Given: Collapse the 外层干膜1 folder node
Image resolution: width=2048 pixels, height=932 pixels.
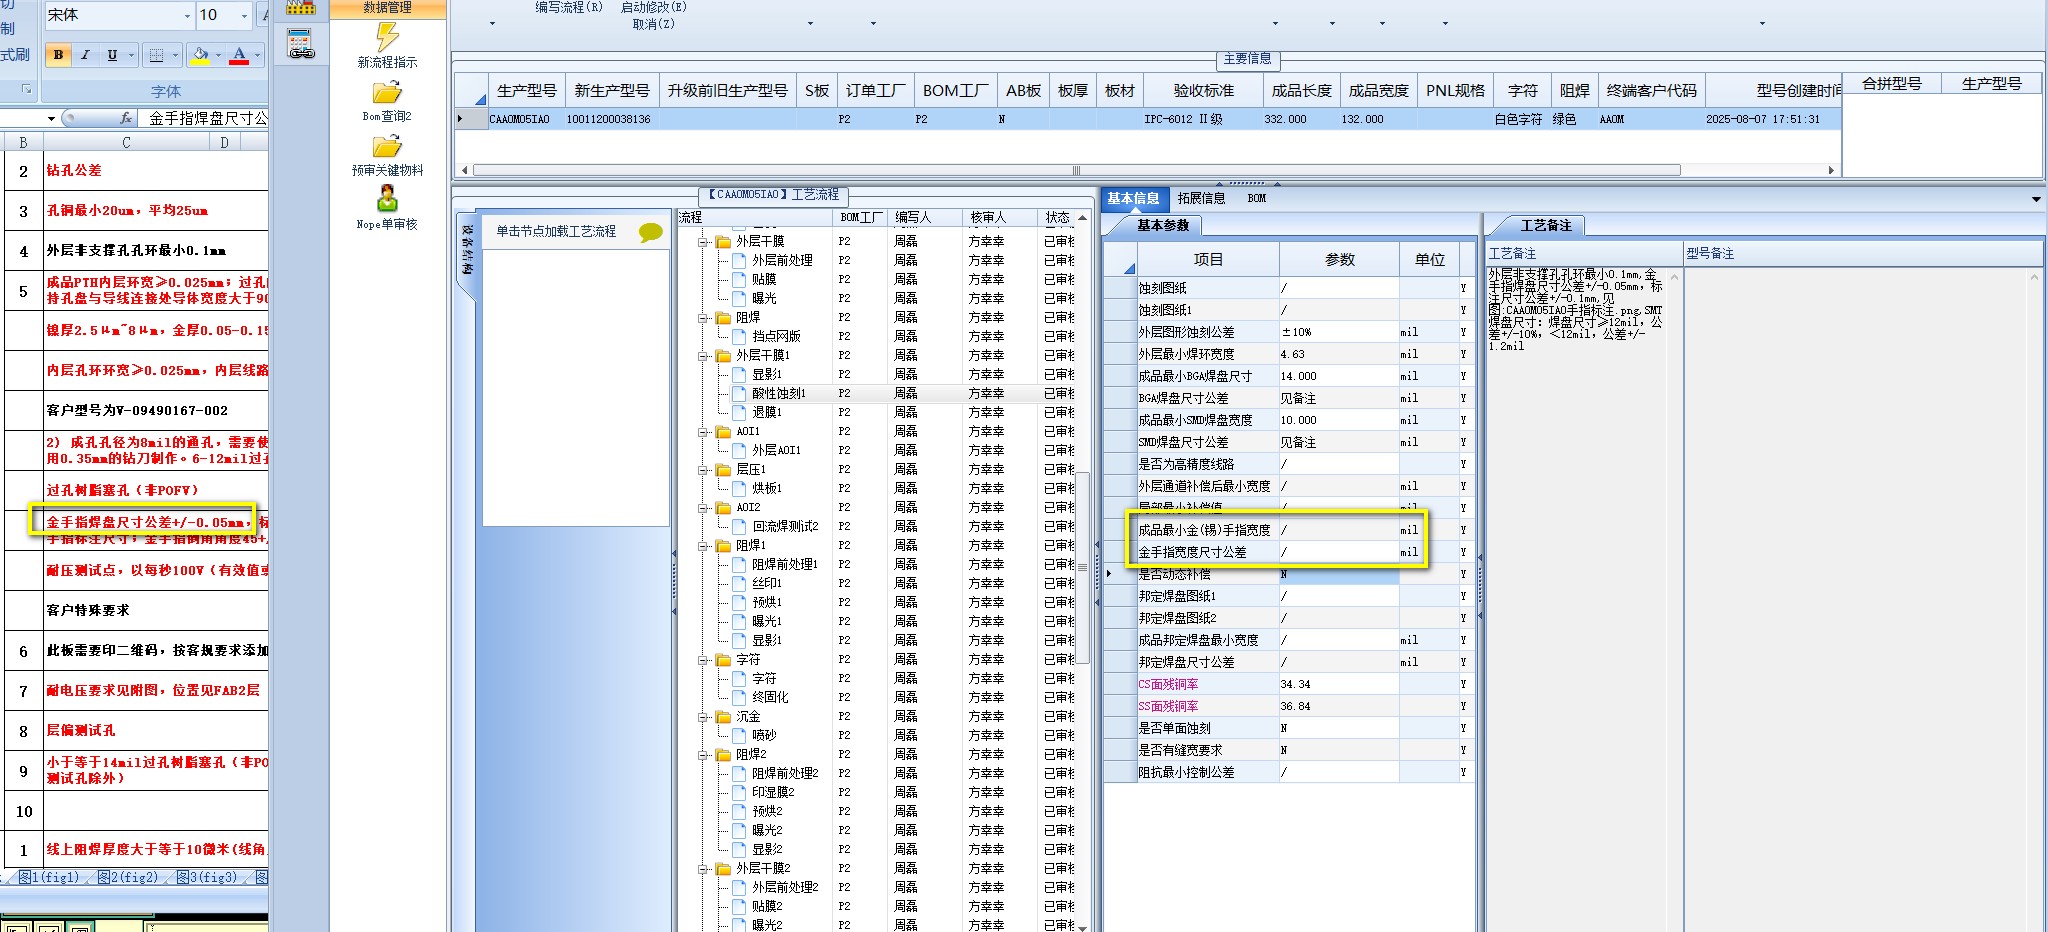Looking at the screenshot, I should (x=702, y=356).
